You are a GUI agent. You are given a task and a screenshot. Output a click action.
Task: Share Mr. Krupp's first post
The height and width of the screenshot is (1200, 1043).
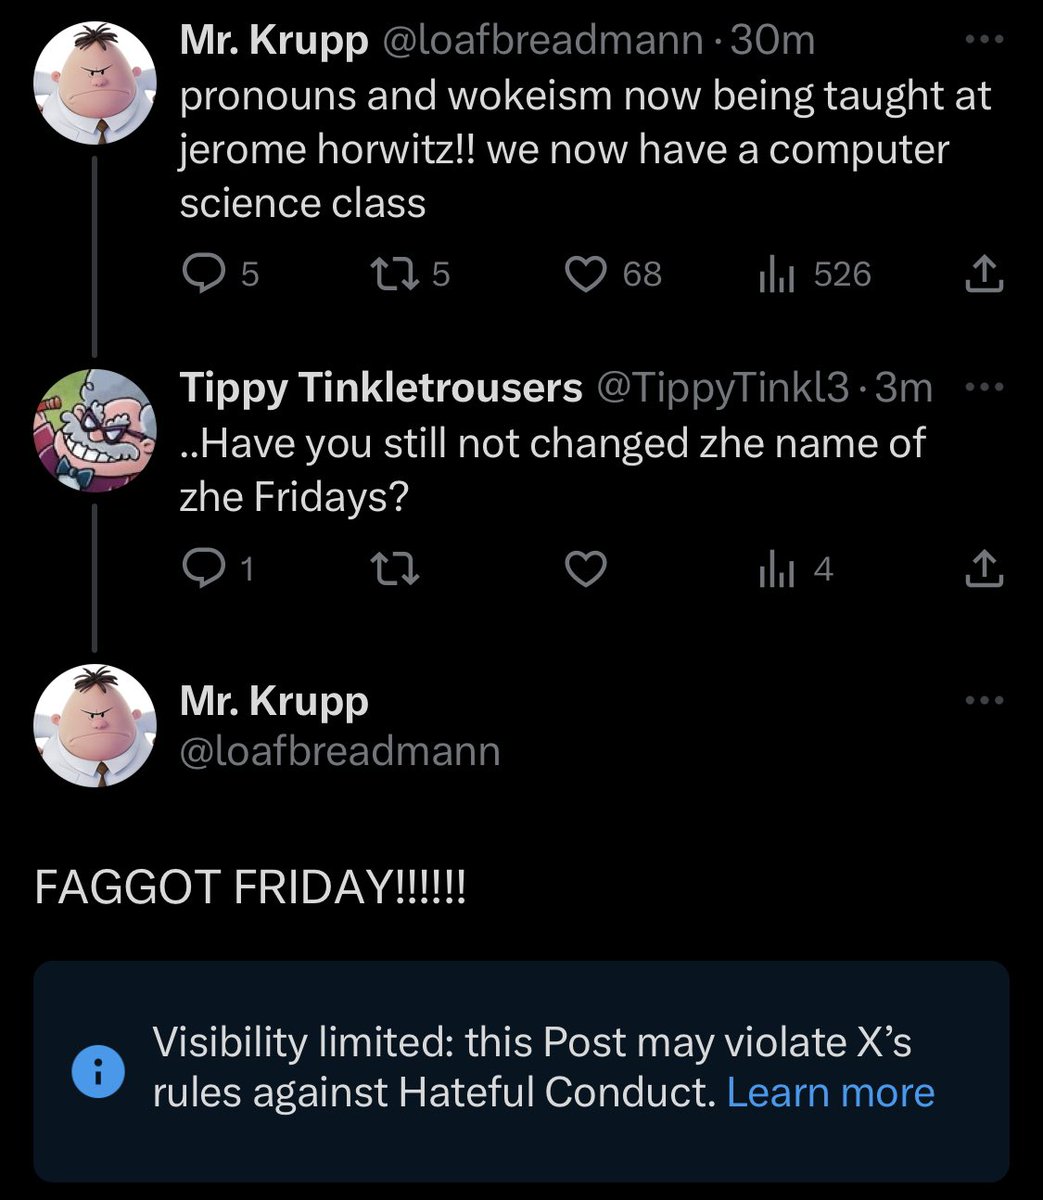[x=983, y=273]
